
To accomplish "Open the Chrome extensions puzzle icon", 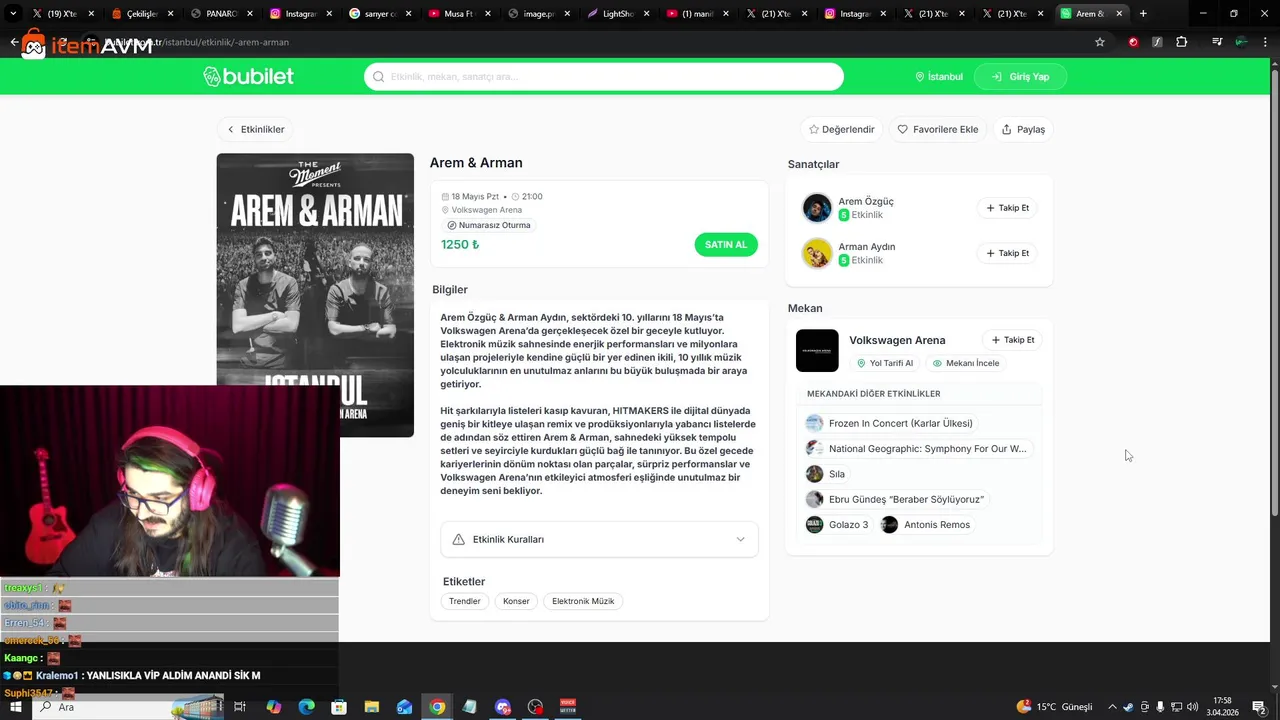I will click(1181, 42).
